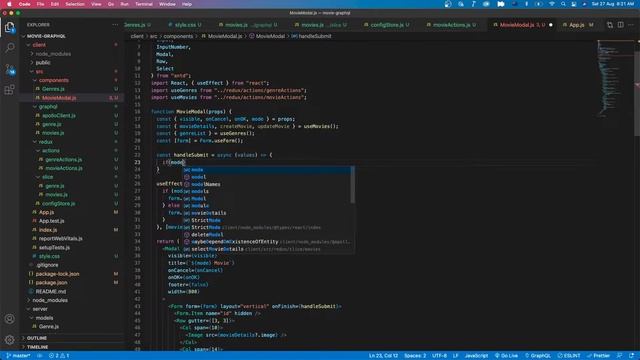The width and height of the screenshot is (640, 360).
Task: Open the Explorer view in activity bar
Action: click(9, 28)
